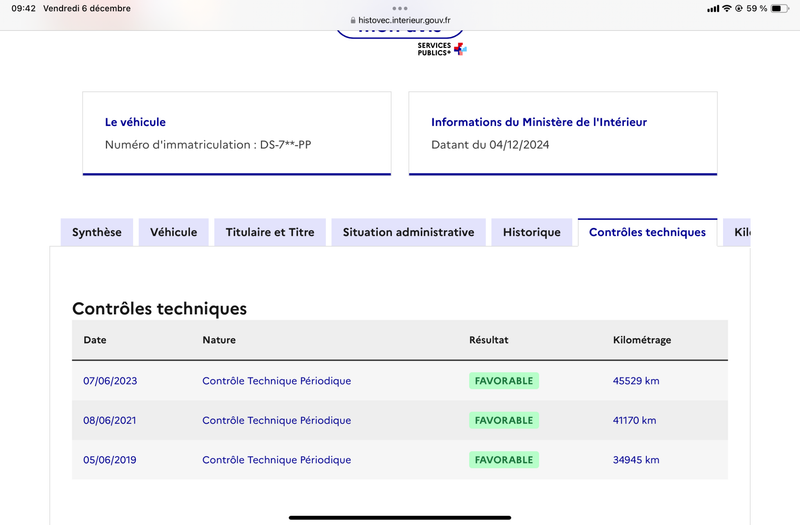
Task: Tap the home indicator bar
Action: pos(400,517)
